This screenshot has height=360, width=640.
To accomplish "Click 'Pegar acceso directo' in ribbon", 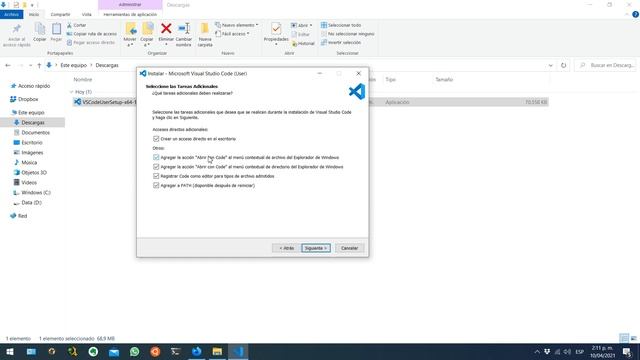I will click(x=91, y=42).
